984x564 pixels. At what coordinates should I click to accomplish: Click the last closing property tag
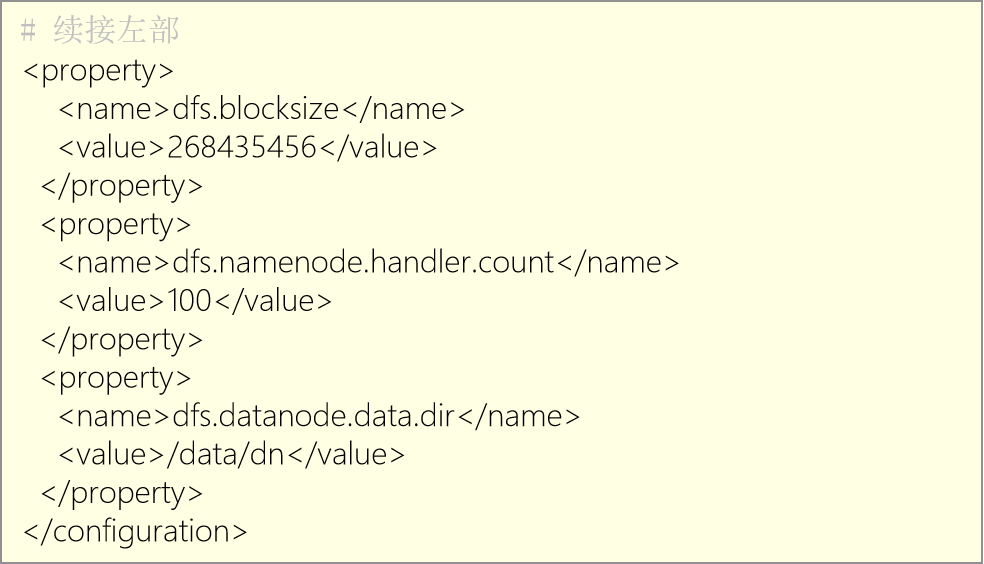coord(122,494)
